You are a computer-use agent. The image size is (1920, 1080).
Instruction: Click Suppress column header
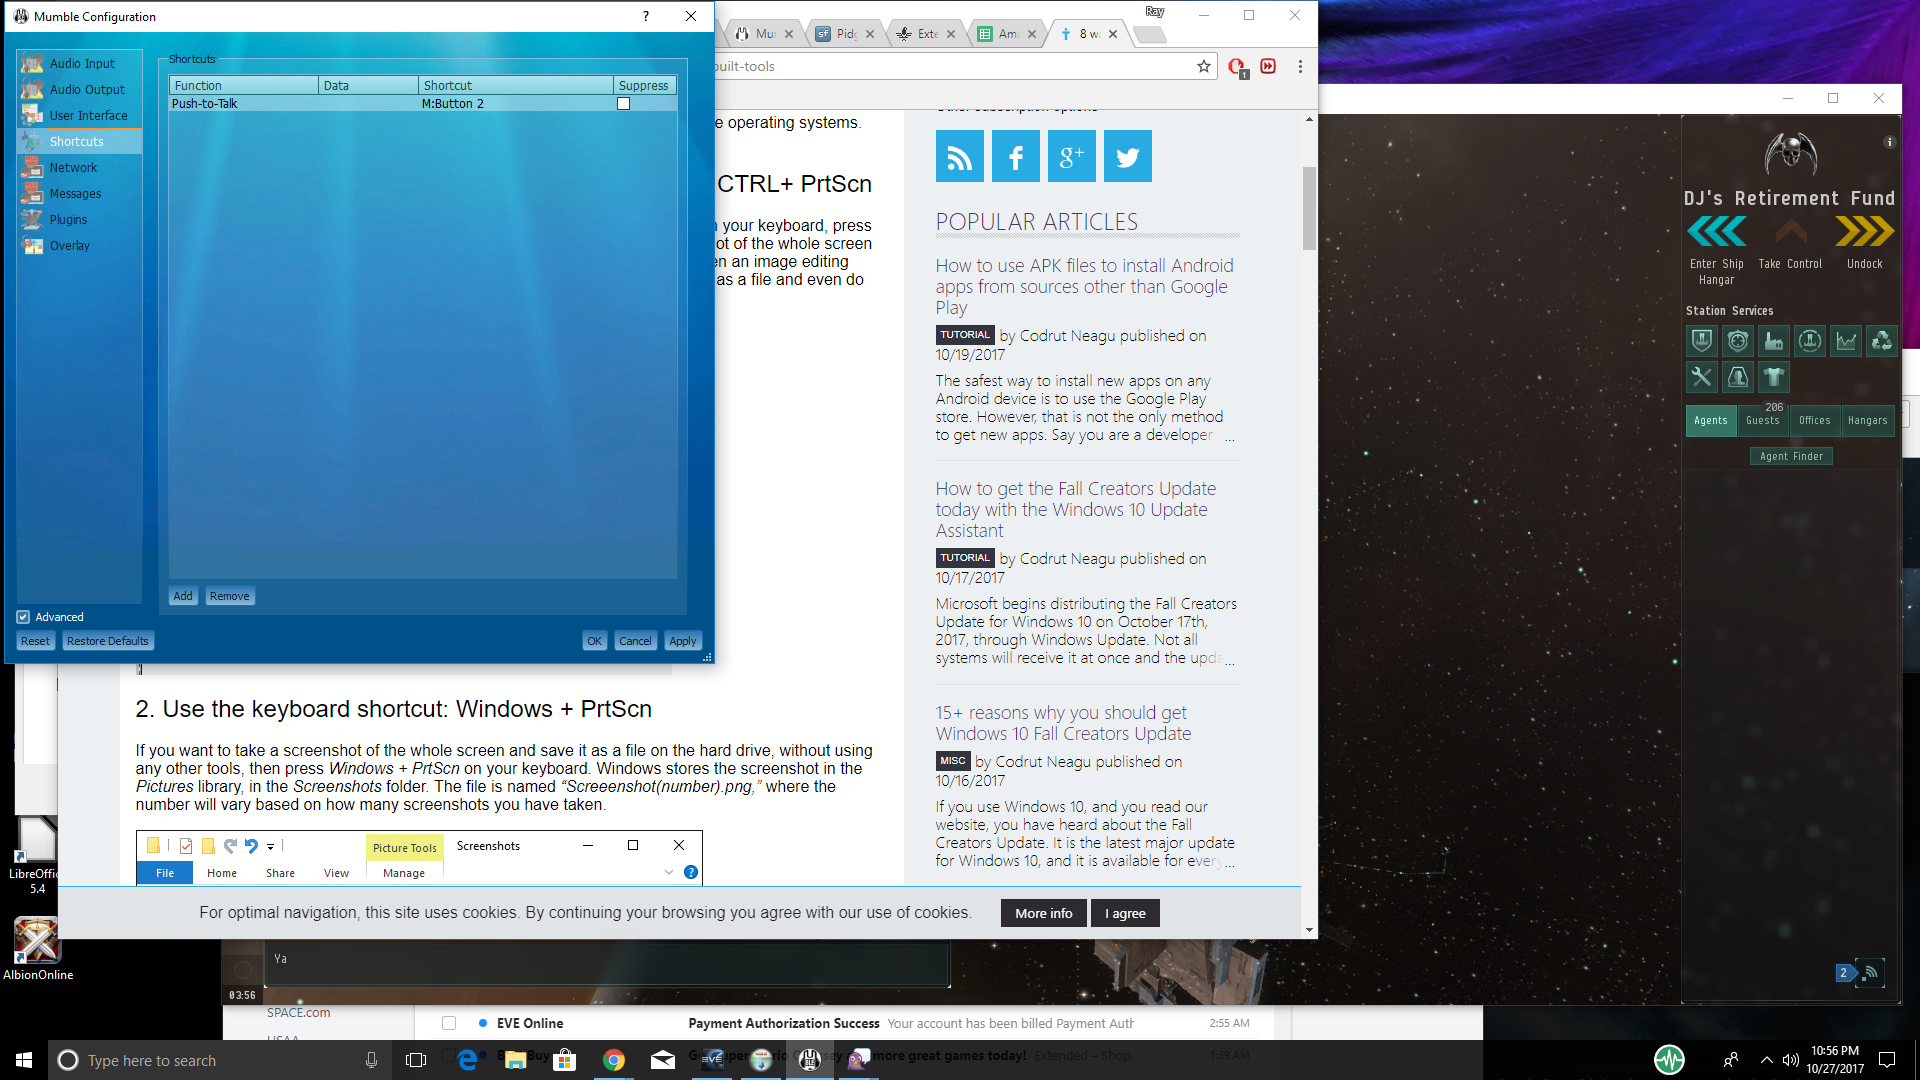[645, 85]
